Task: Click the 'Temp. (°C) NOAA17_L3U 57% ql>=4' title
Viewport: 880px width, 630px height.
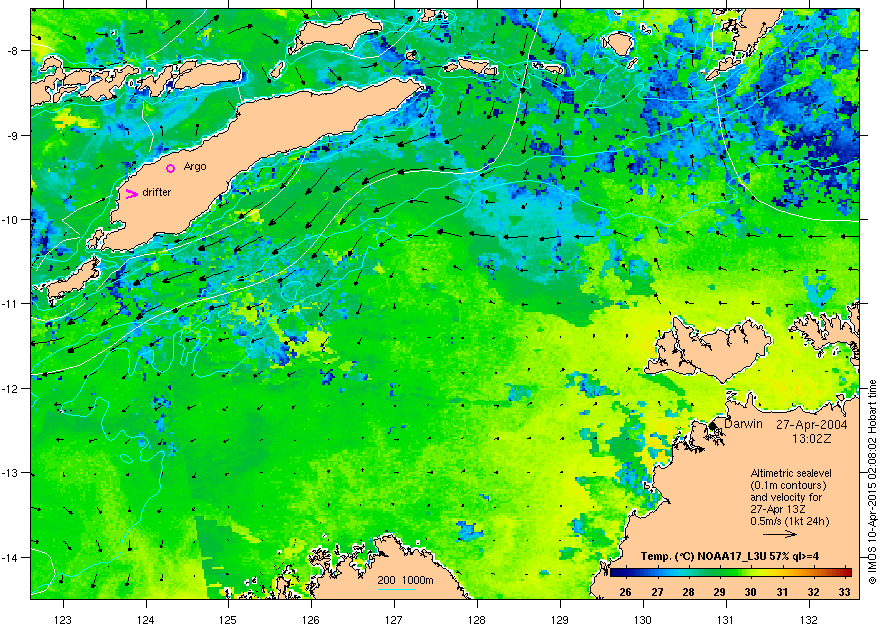Action: click(729, 557)
